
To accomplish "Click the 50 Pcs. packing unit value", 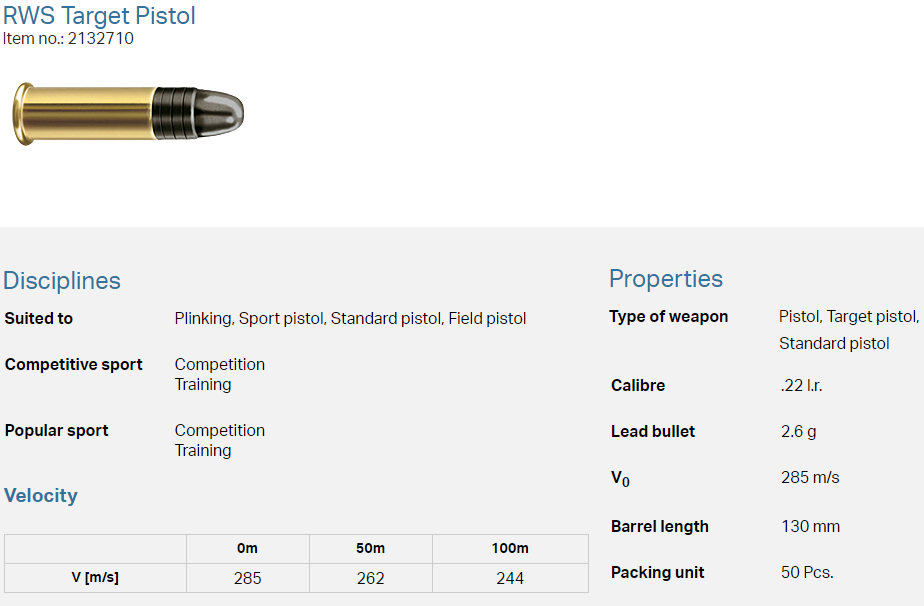I will (807, 573).
